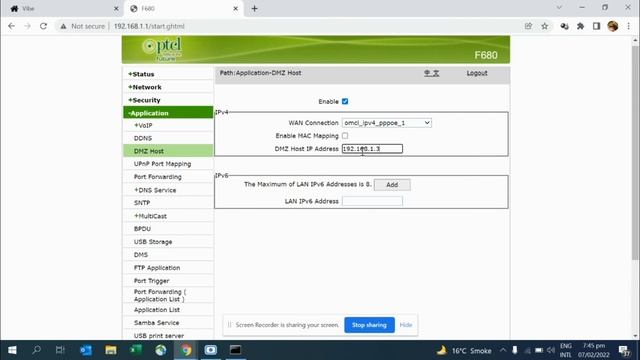Click the volume icon in system tray
640x360 pixels.
tap(551, 350)
